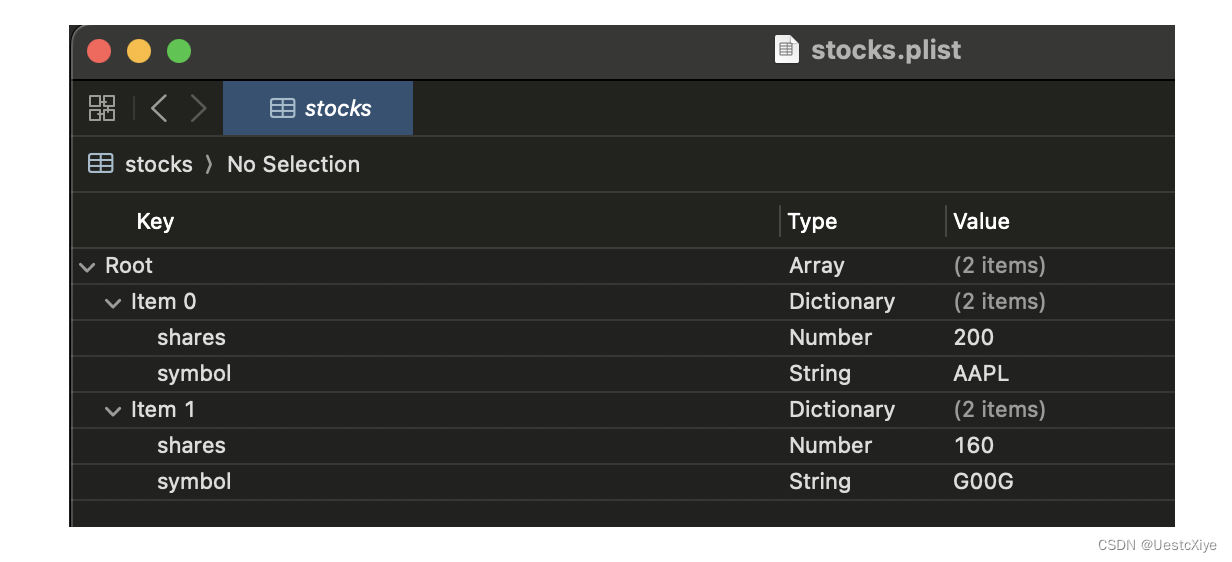
Task: Go forward with the right chevron
Action: (198, 108)
